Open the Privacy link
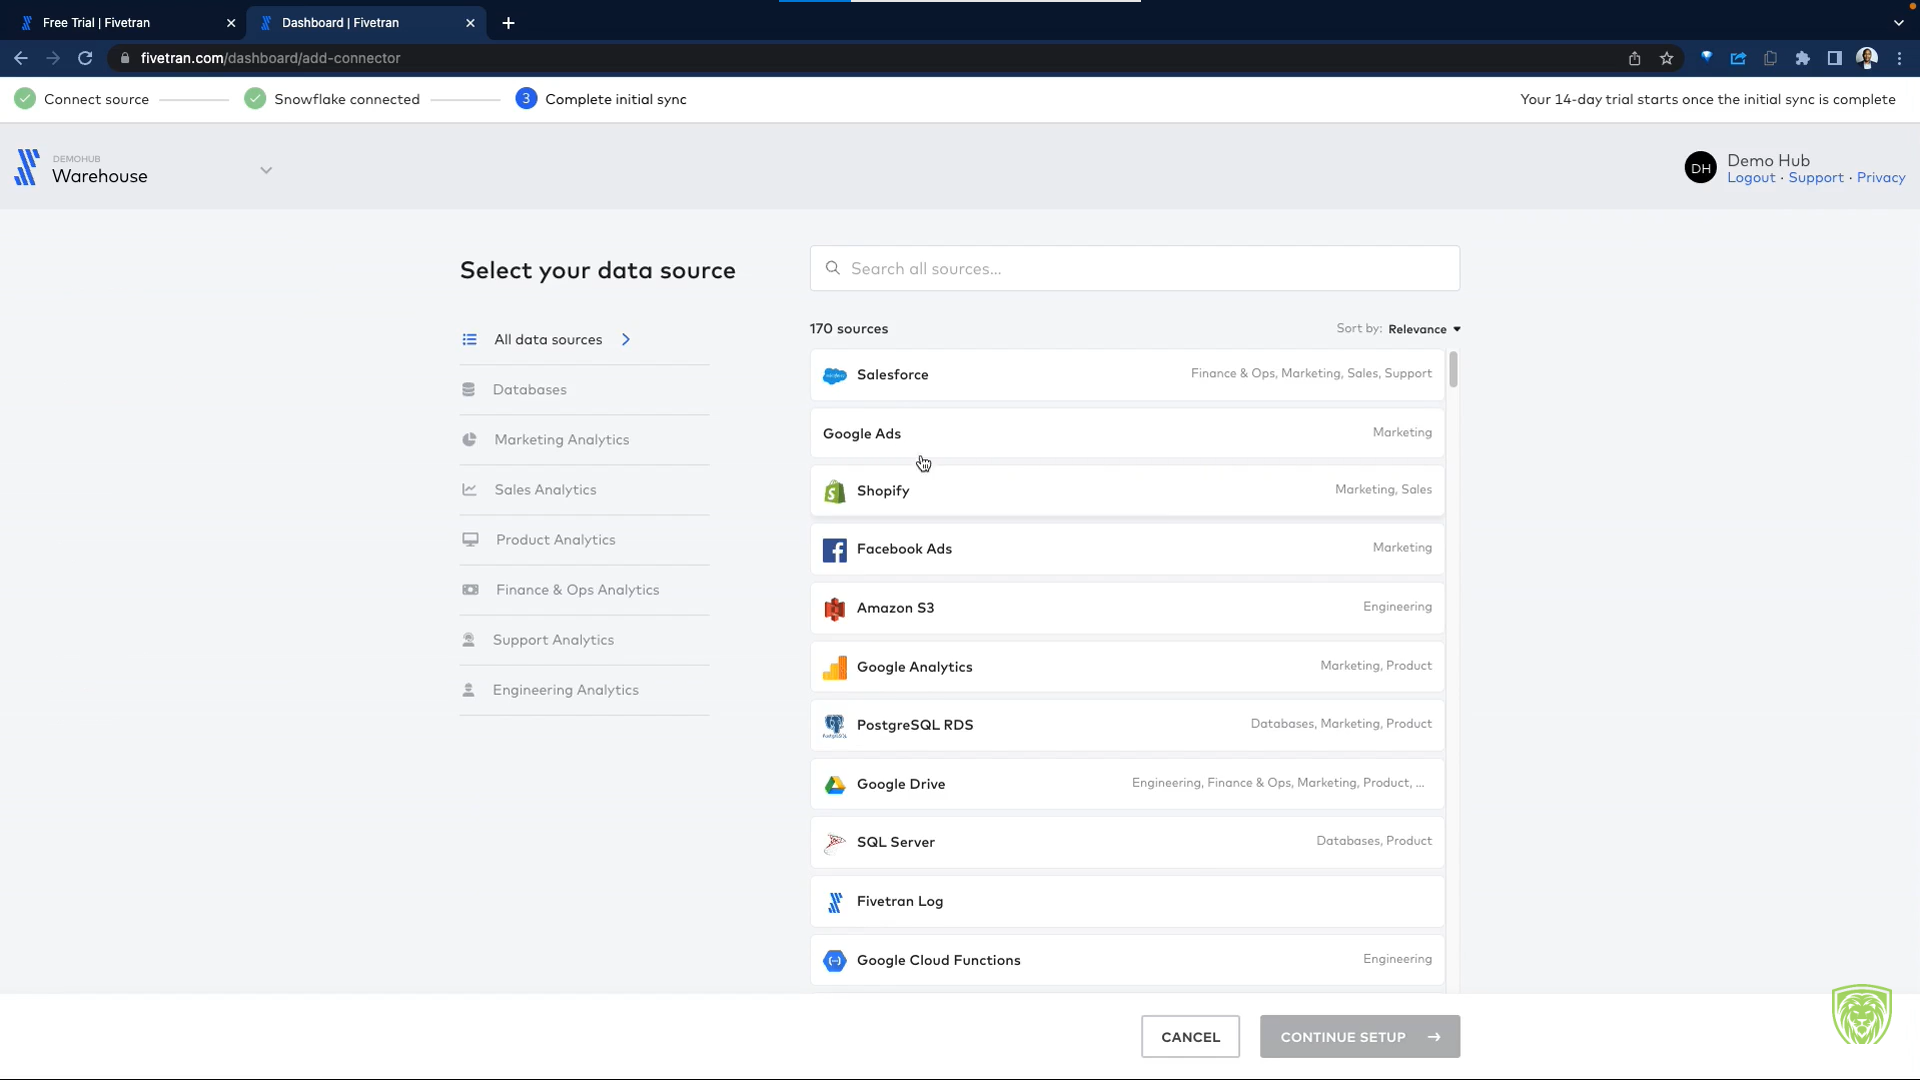1920x1080 pixels. (x=1881, y=178)
